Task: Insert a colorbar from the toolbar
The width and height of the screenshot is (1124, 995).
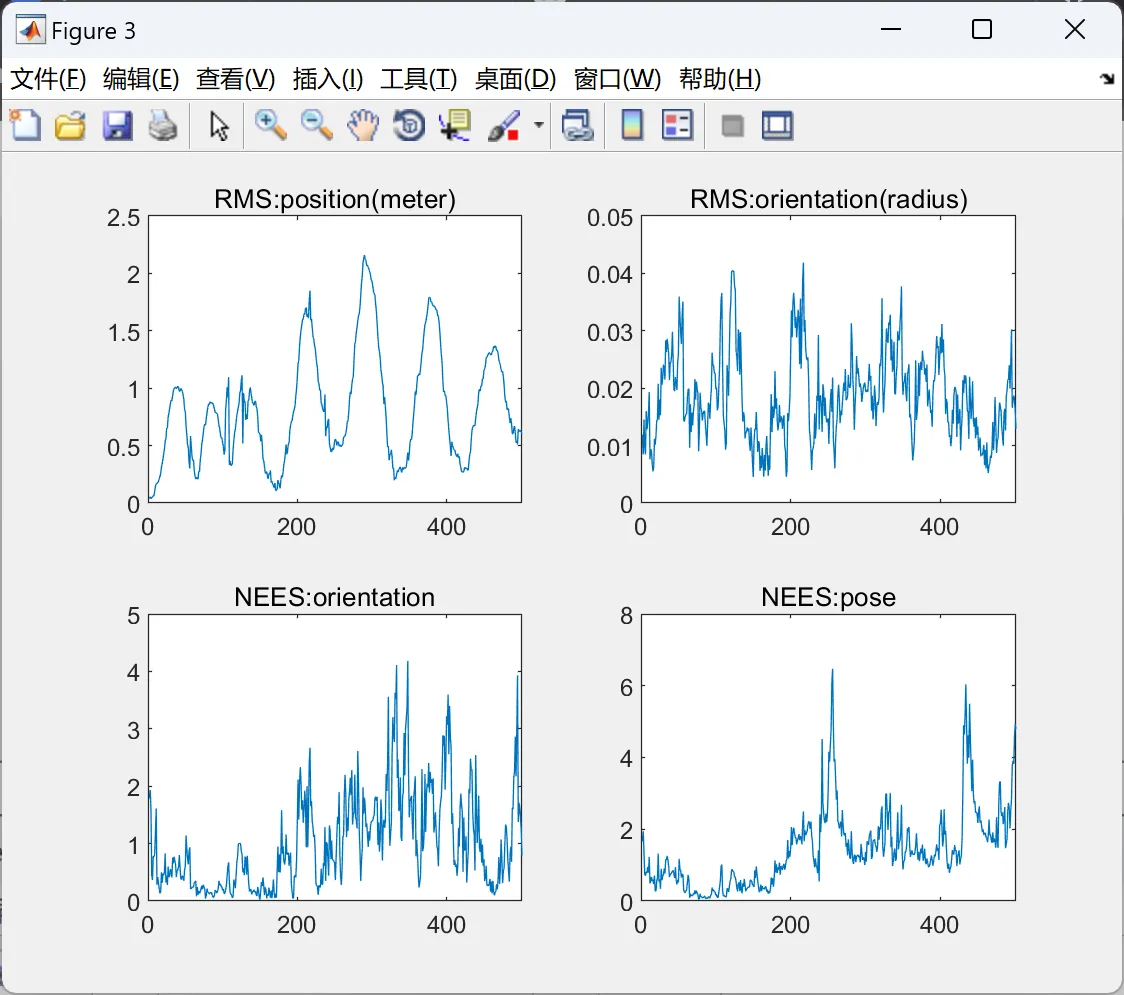Action: pyautogui.click(x=632, y=125)
